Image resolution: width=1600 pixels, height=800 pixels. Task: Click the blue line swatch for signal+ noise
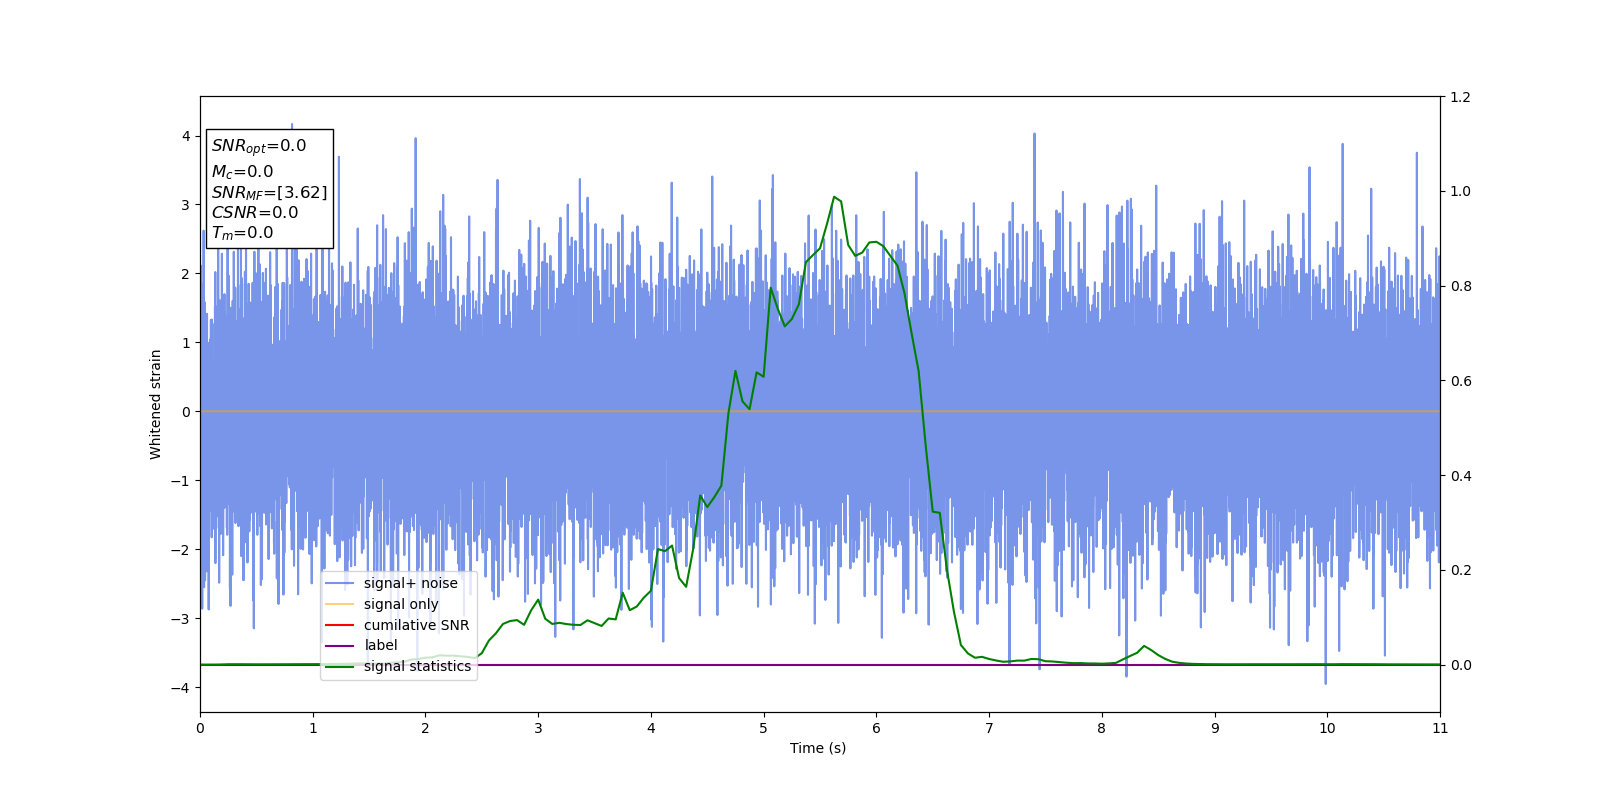pyautogui.click(x=340, y=584)
